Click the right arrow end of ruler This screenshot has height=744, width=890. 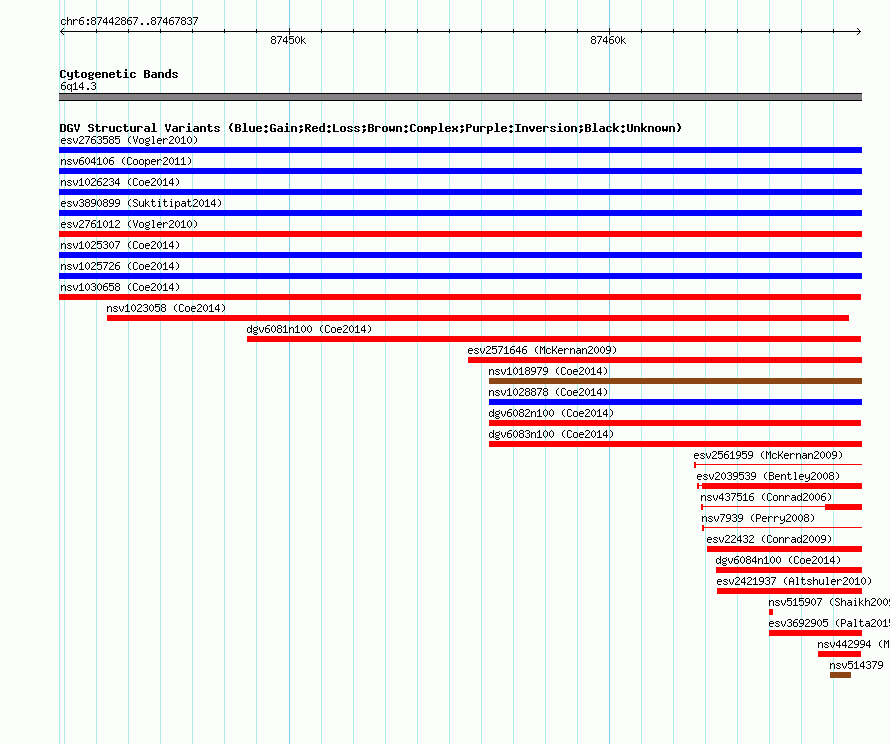coord(859,32)
